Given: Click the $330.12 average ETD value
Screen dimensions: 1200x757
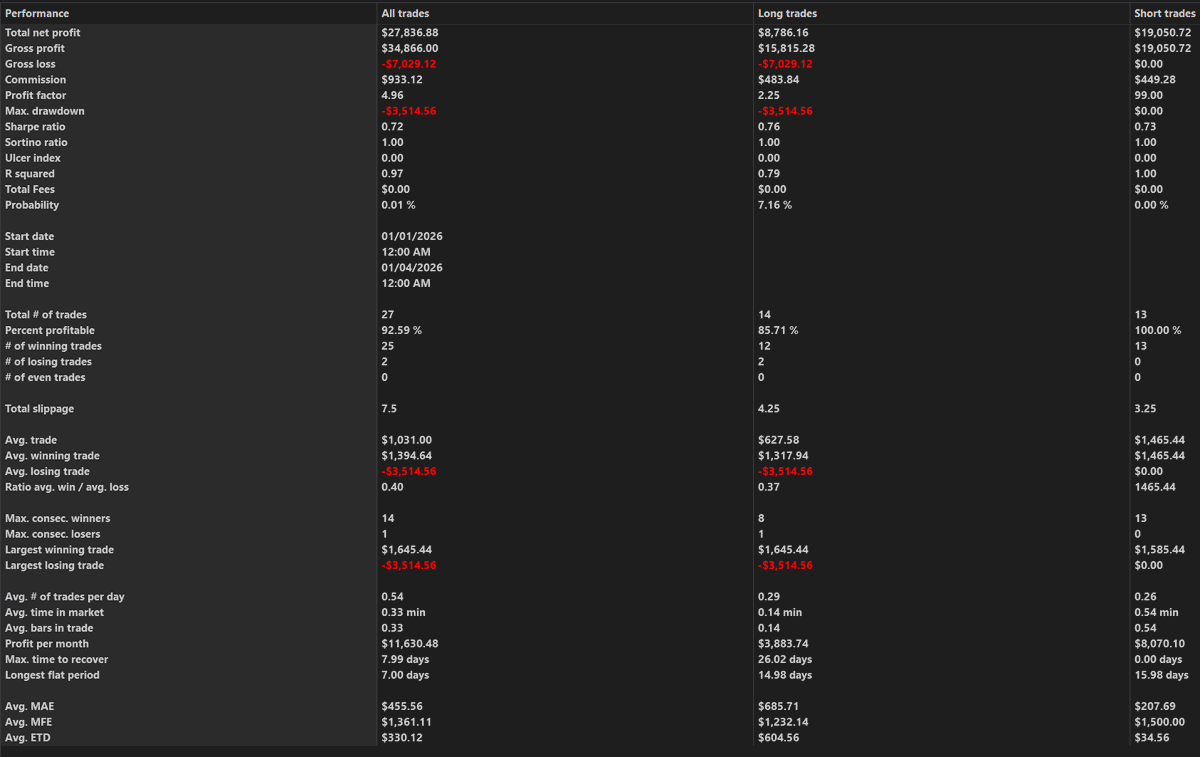Looking at the screenshot, I should (404, 738).
